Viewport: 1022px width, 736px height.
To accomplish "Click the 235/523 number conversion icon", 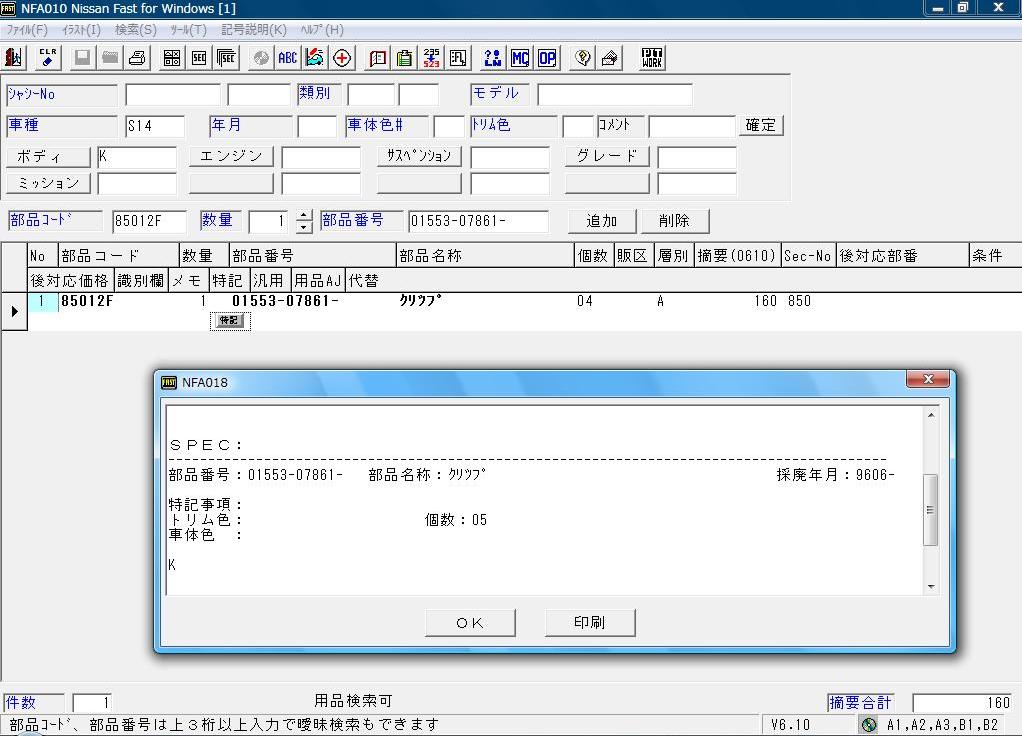I will pos(431,58).
